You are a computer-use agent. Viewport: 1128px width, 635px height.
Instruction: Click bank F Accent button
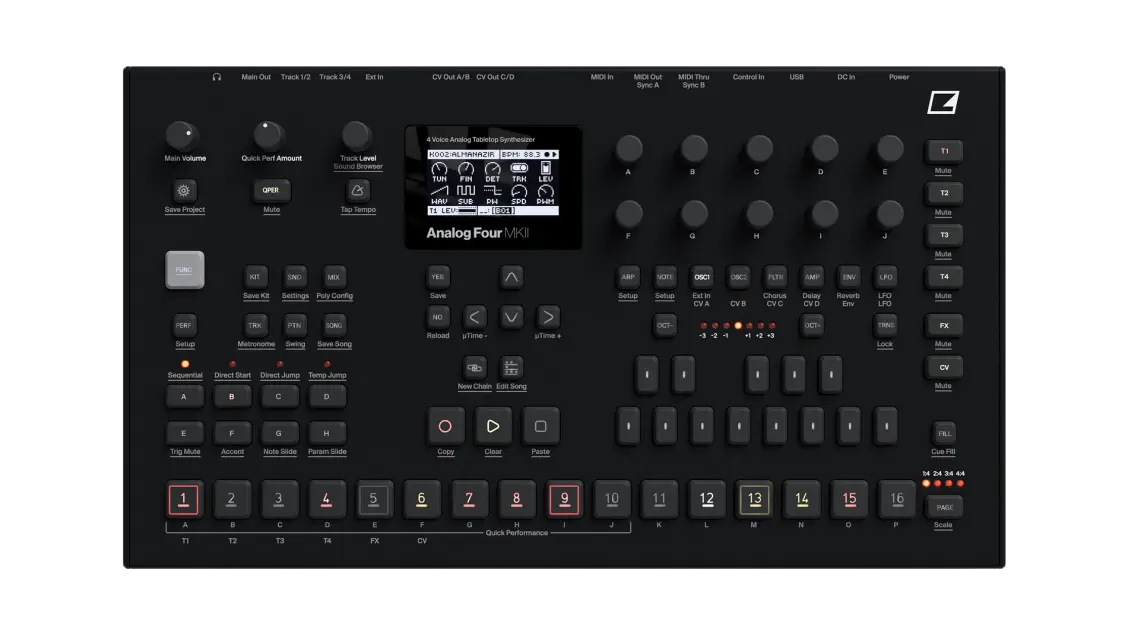(232, 434)
